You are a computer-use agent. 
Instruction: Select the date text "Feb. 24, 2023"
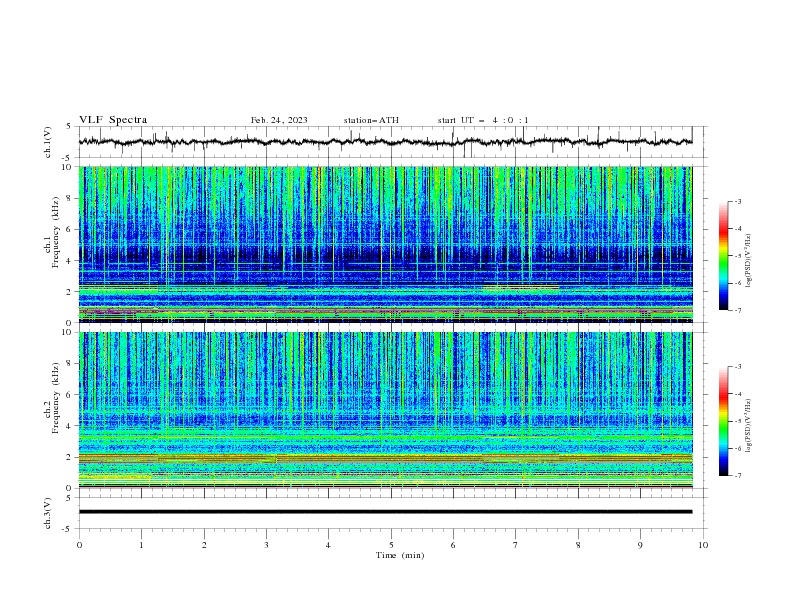coord(279,120)
